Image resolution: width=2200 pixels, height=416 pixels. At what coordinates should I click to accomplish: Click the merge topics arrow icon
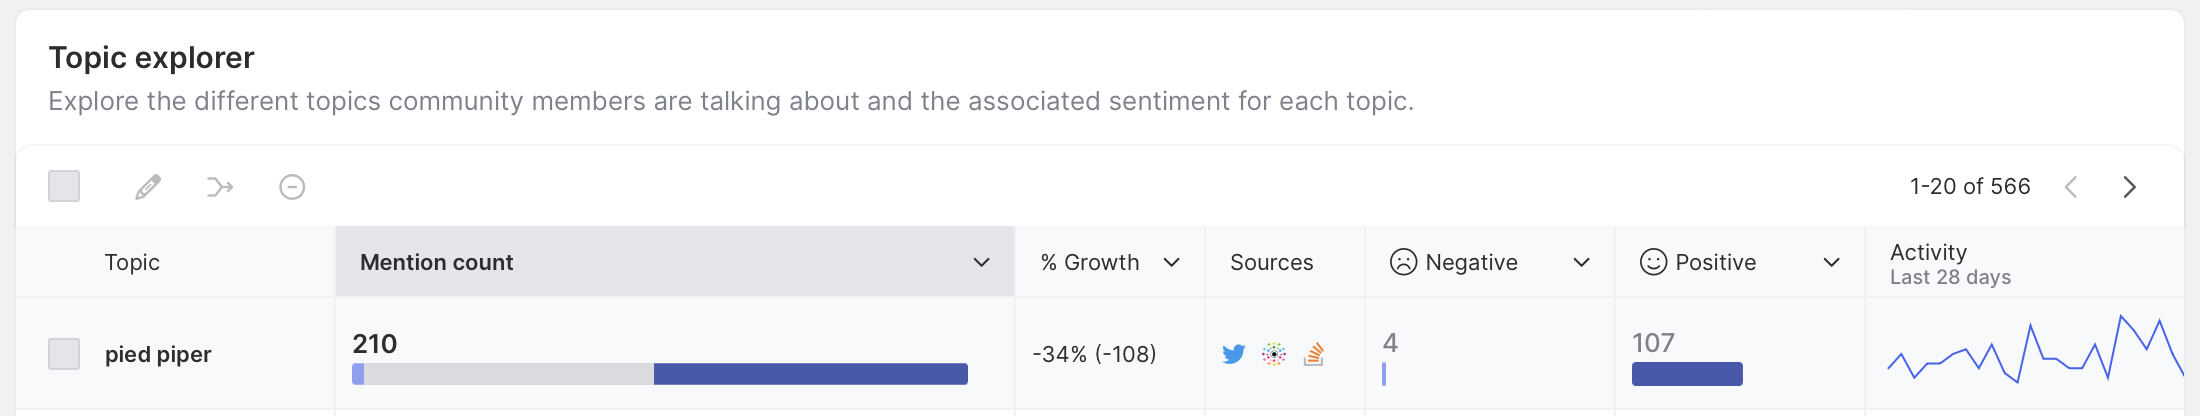tap(220, 187)
